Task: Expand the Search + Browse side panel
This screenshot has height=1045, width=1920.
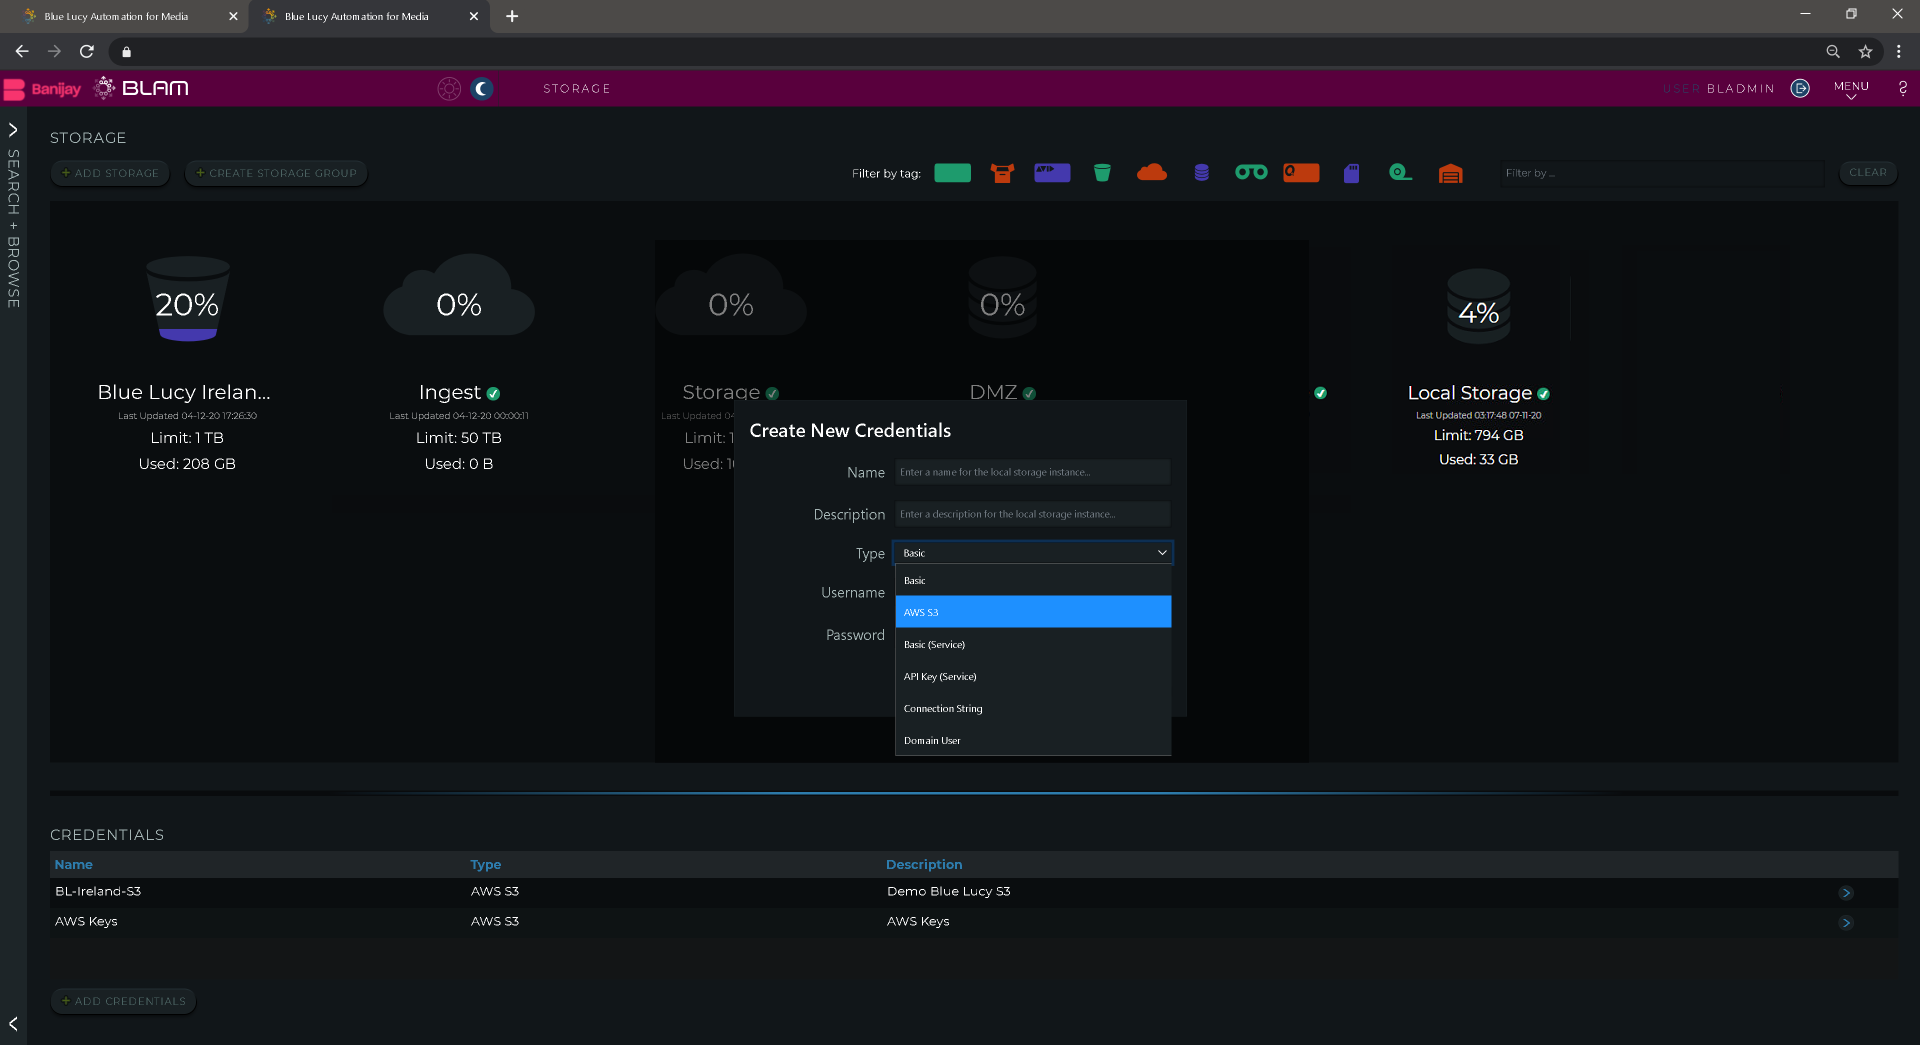Action: (x=13, y=130)
